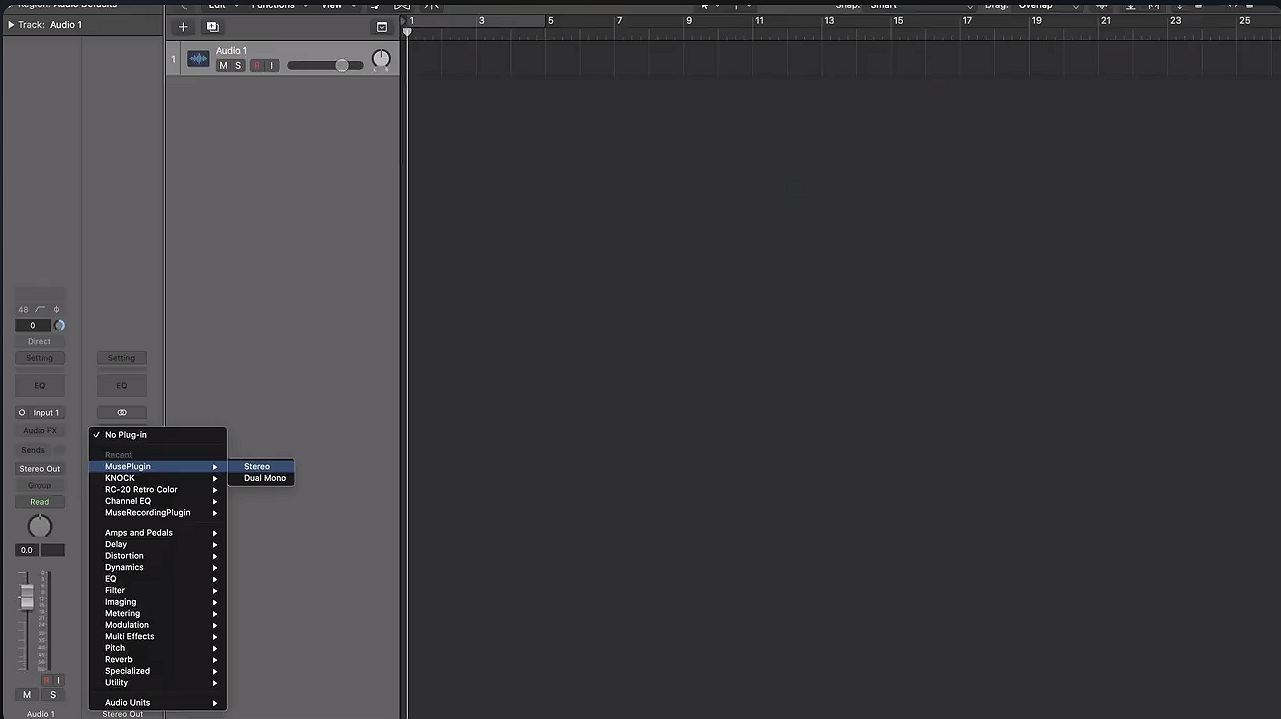
Task: Open the Input 1 input selector
Action: pos(47,412)
